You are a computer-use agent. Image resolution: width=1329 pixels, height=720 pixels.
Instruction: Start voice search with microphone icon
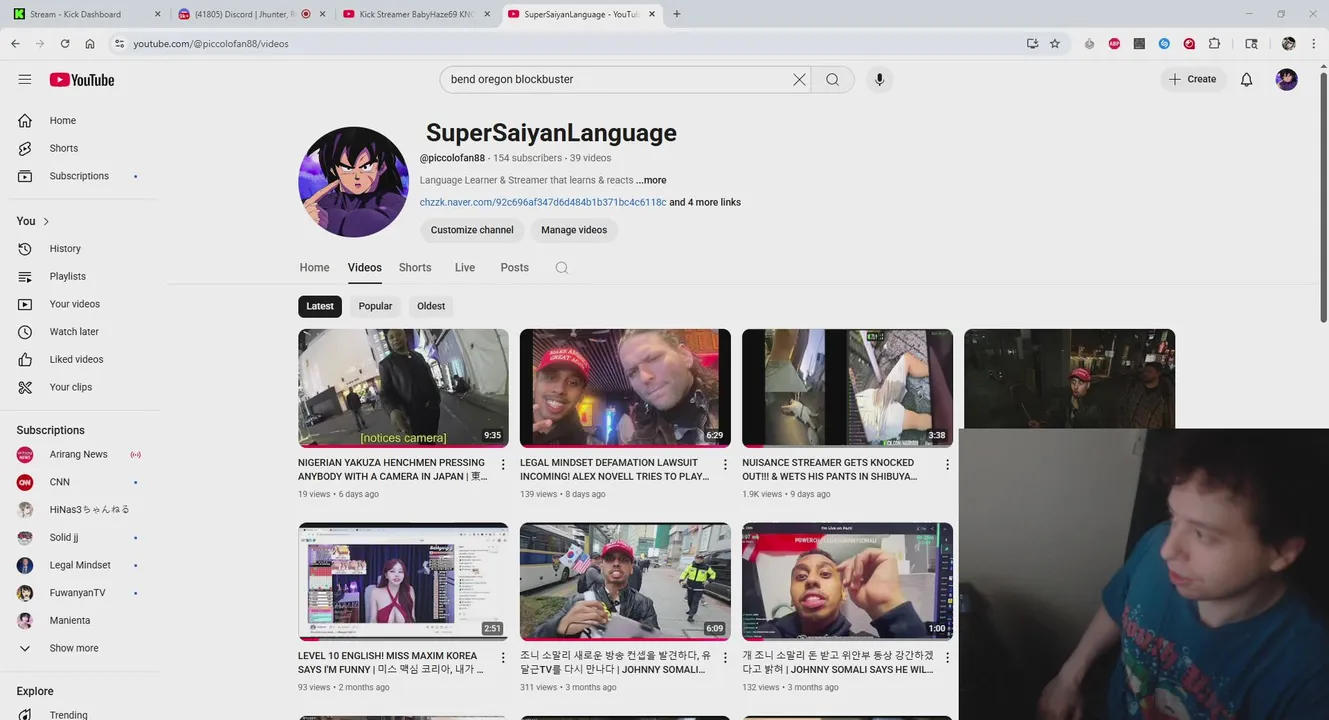(x=879, y=80)
